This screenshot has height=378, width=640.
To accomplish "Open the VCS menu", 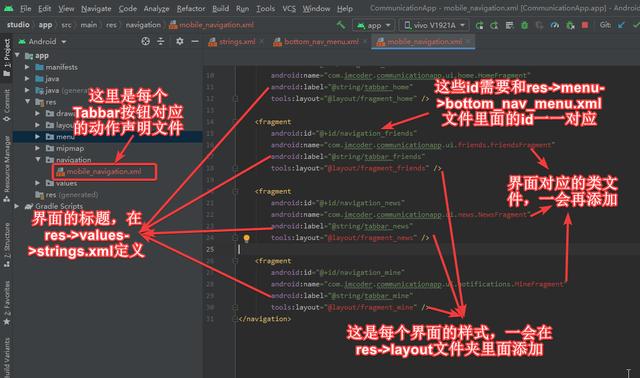I will (x=289, y=8).
